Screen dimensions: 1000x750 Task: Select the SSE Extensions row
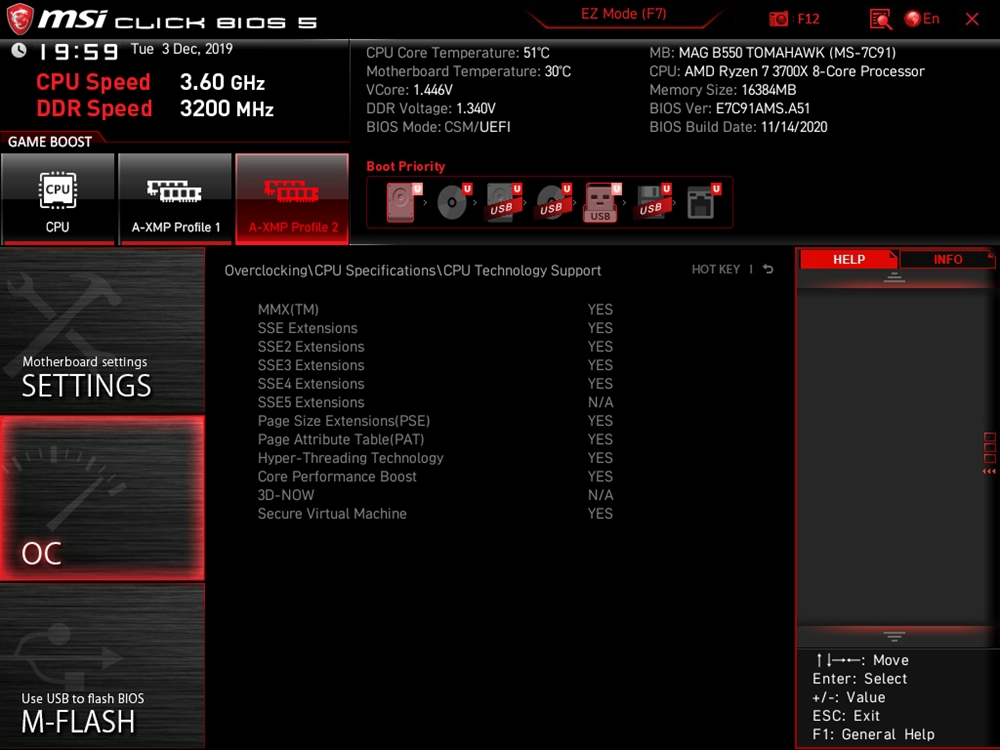point(435,328)
